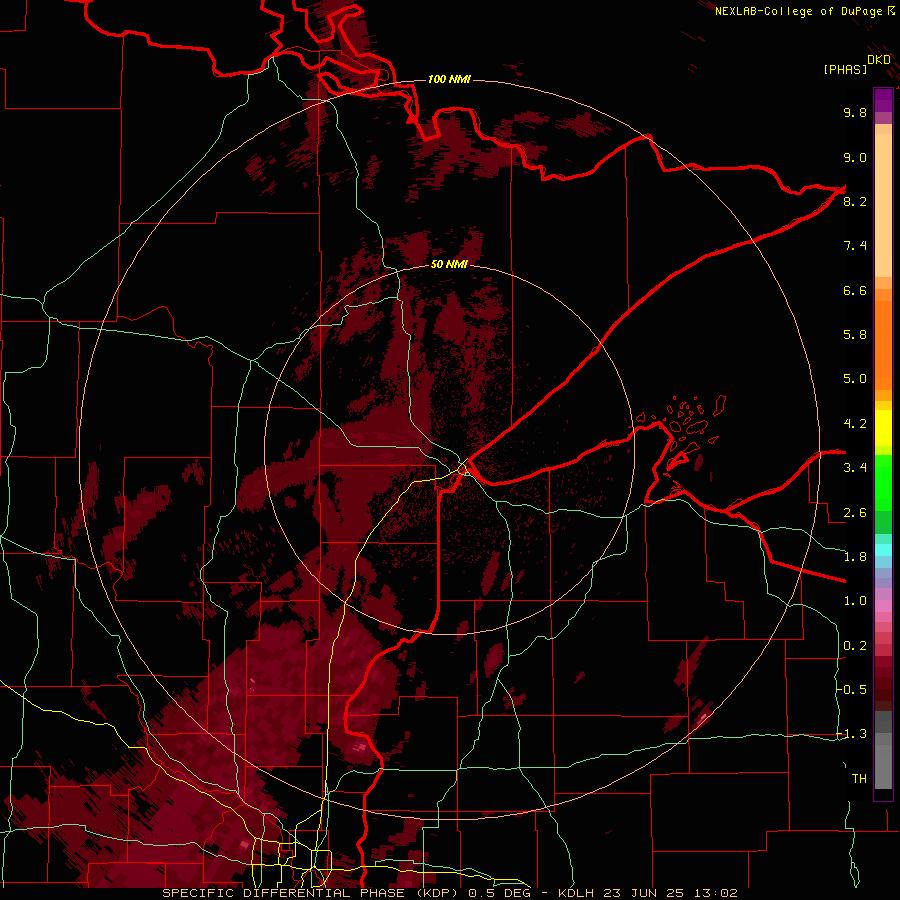
Task: Select the 8.2 scale value
Action: 855,201
